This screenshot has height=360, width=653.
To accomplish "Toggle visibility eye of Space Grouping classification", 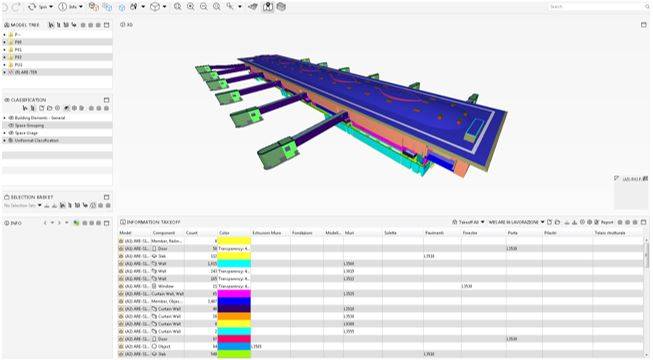I will point(11,125).
